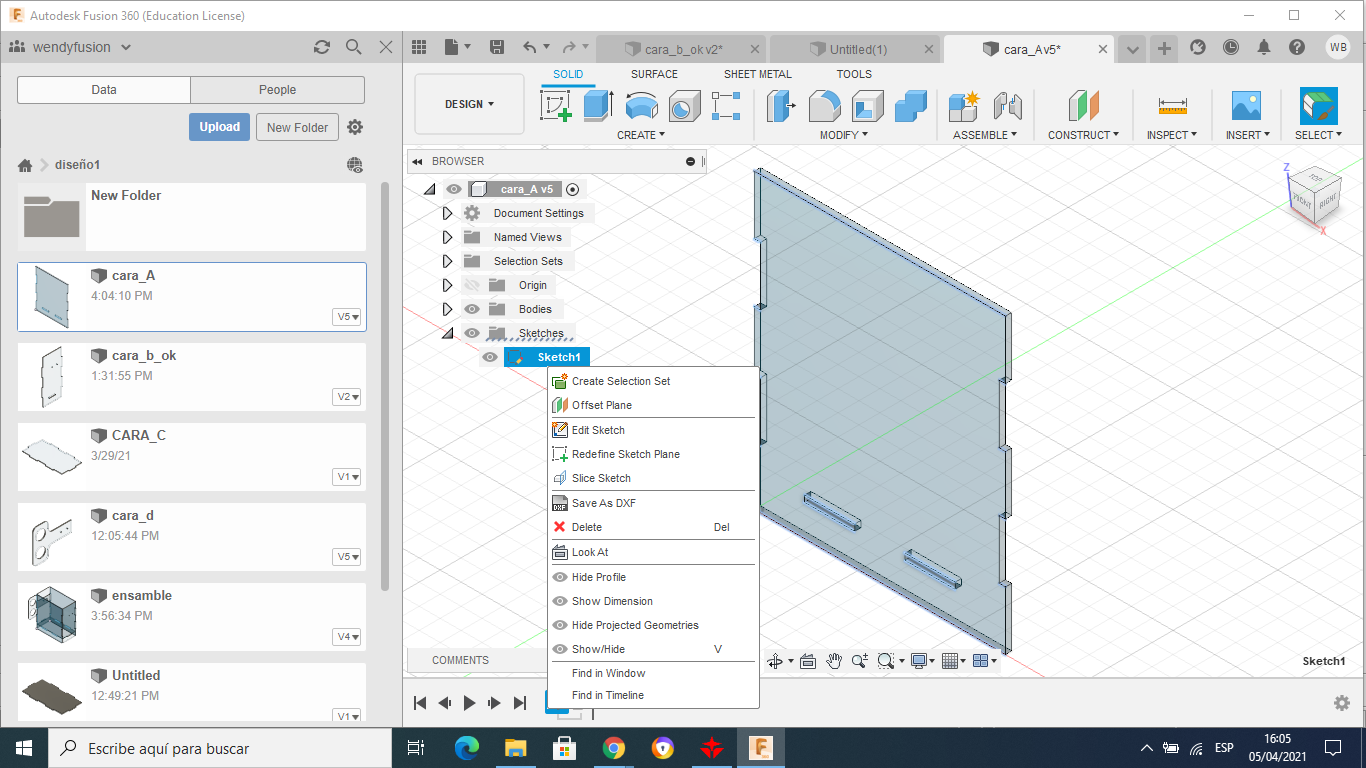
Task: Toggle visibility of cara_A v5 component
Action: tap(454, 189)
